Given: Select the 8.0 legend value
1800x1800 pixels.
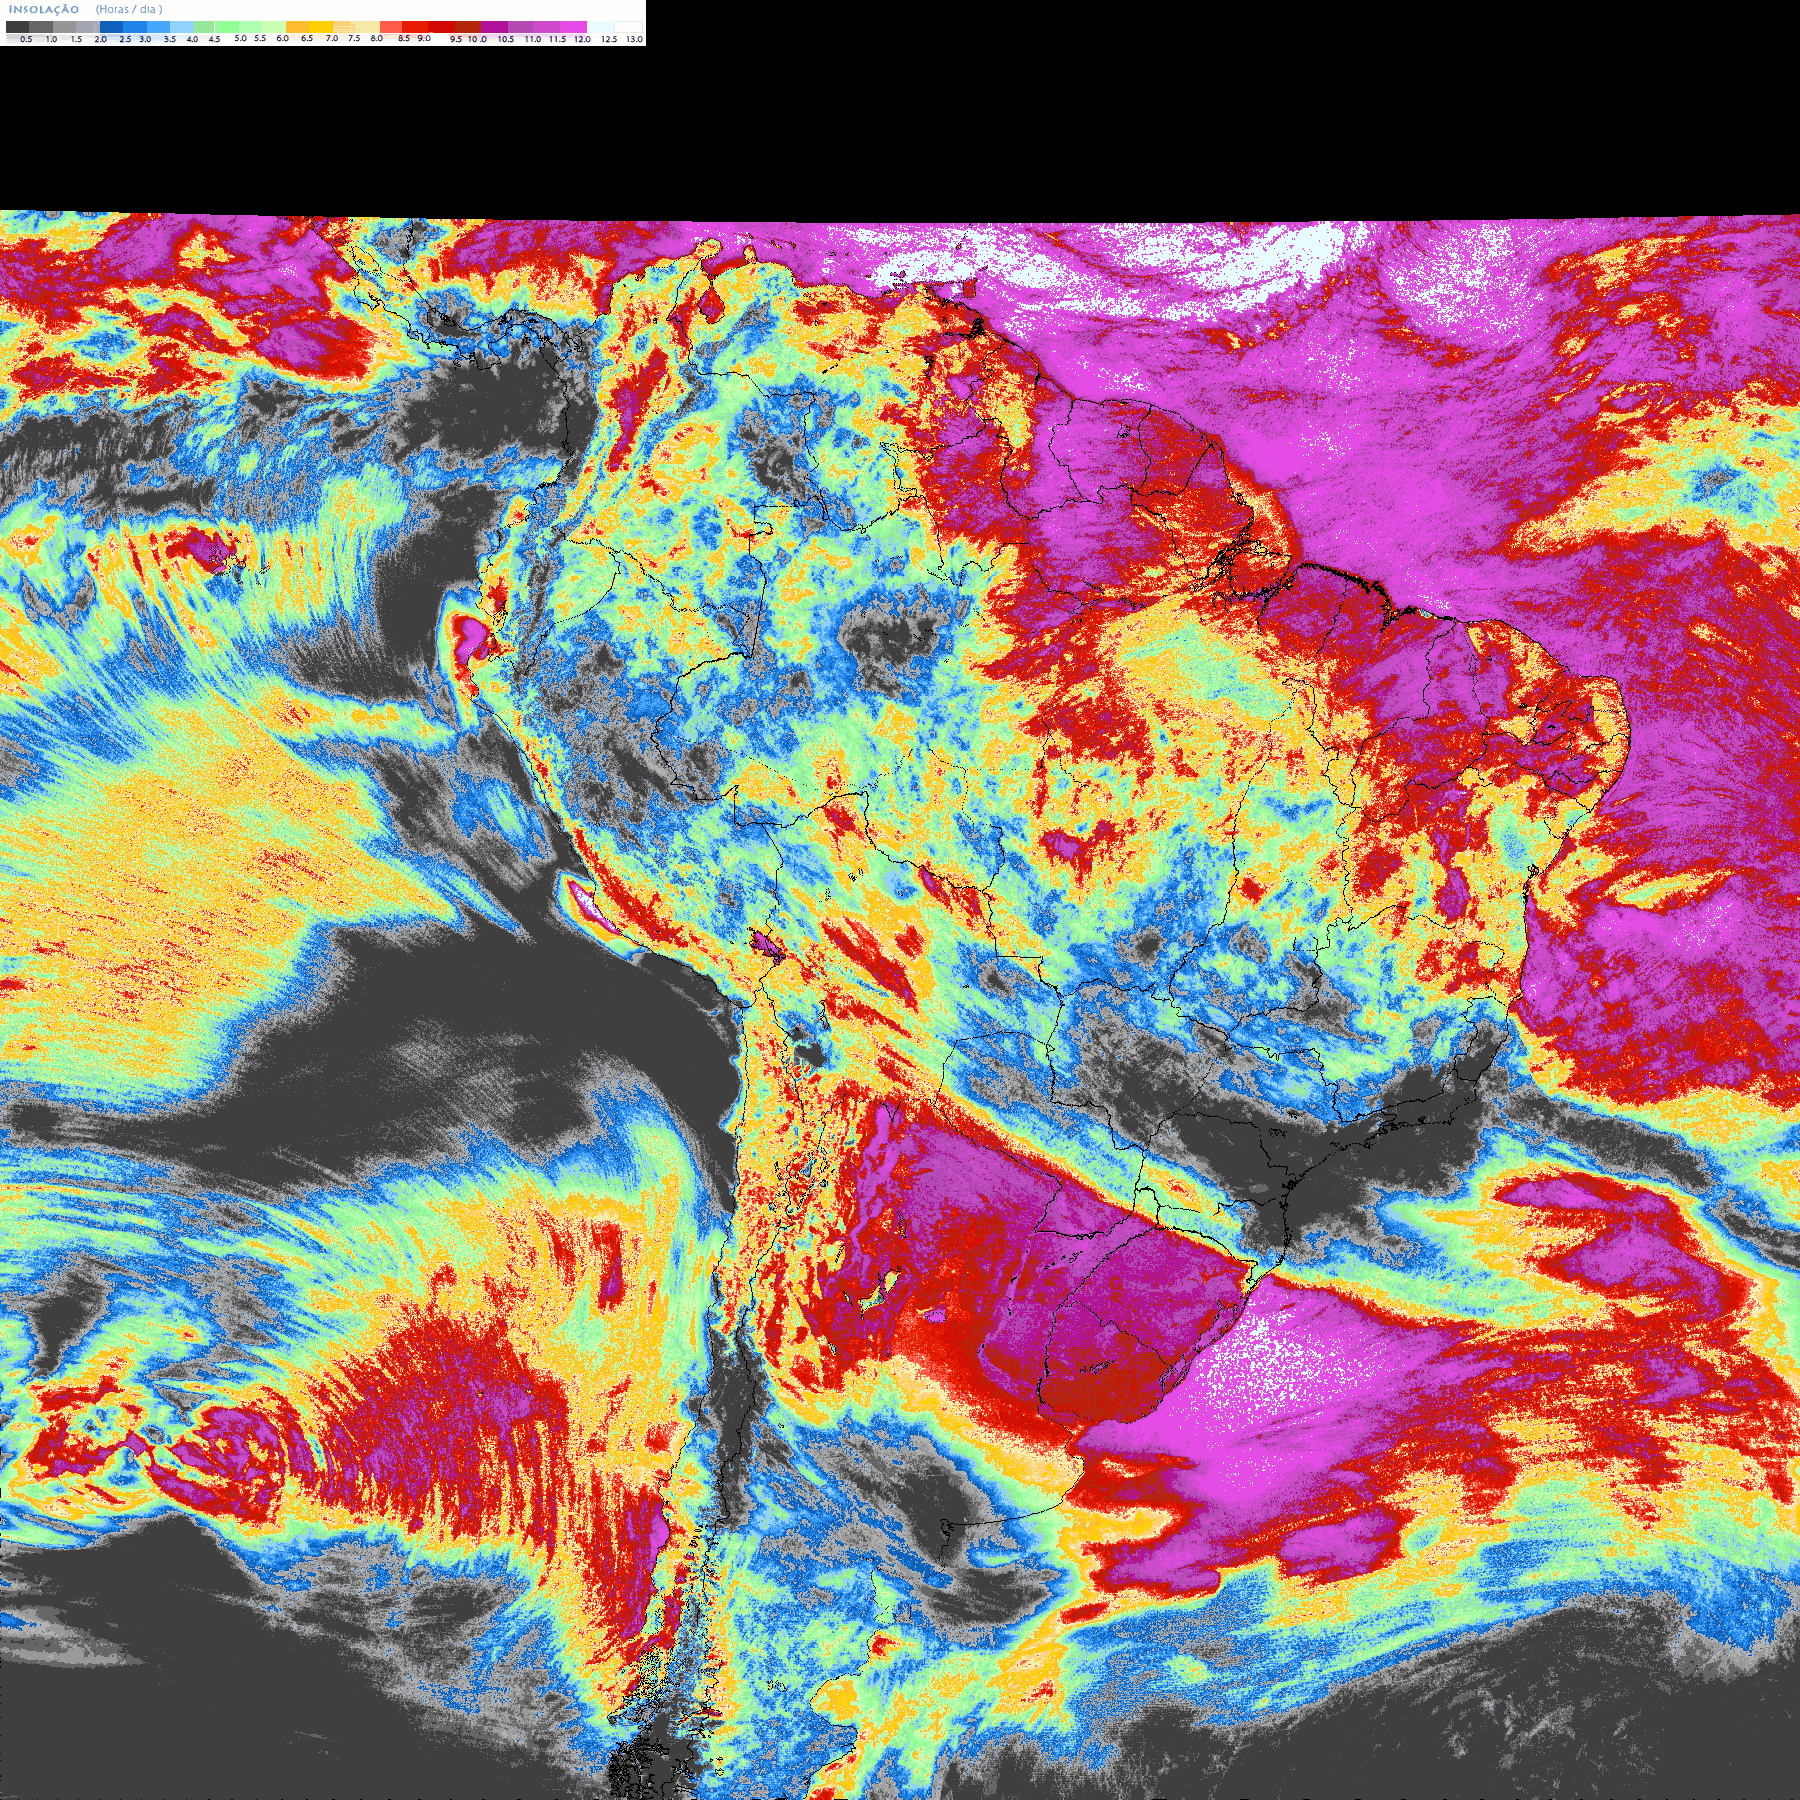Looking at the screenshot, I should tap(377, 38).
